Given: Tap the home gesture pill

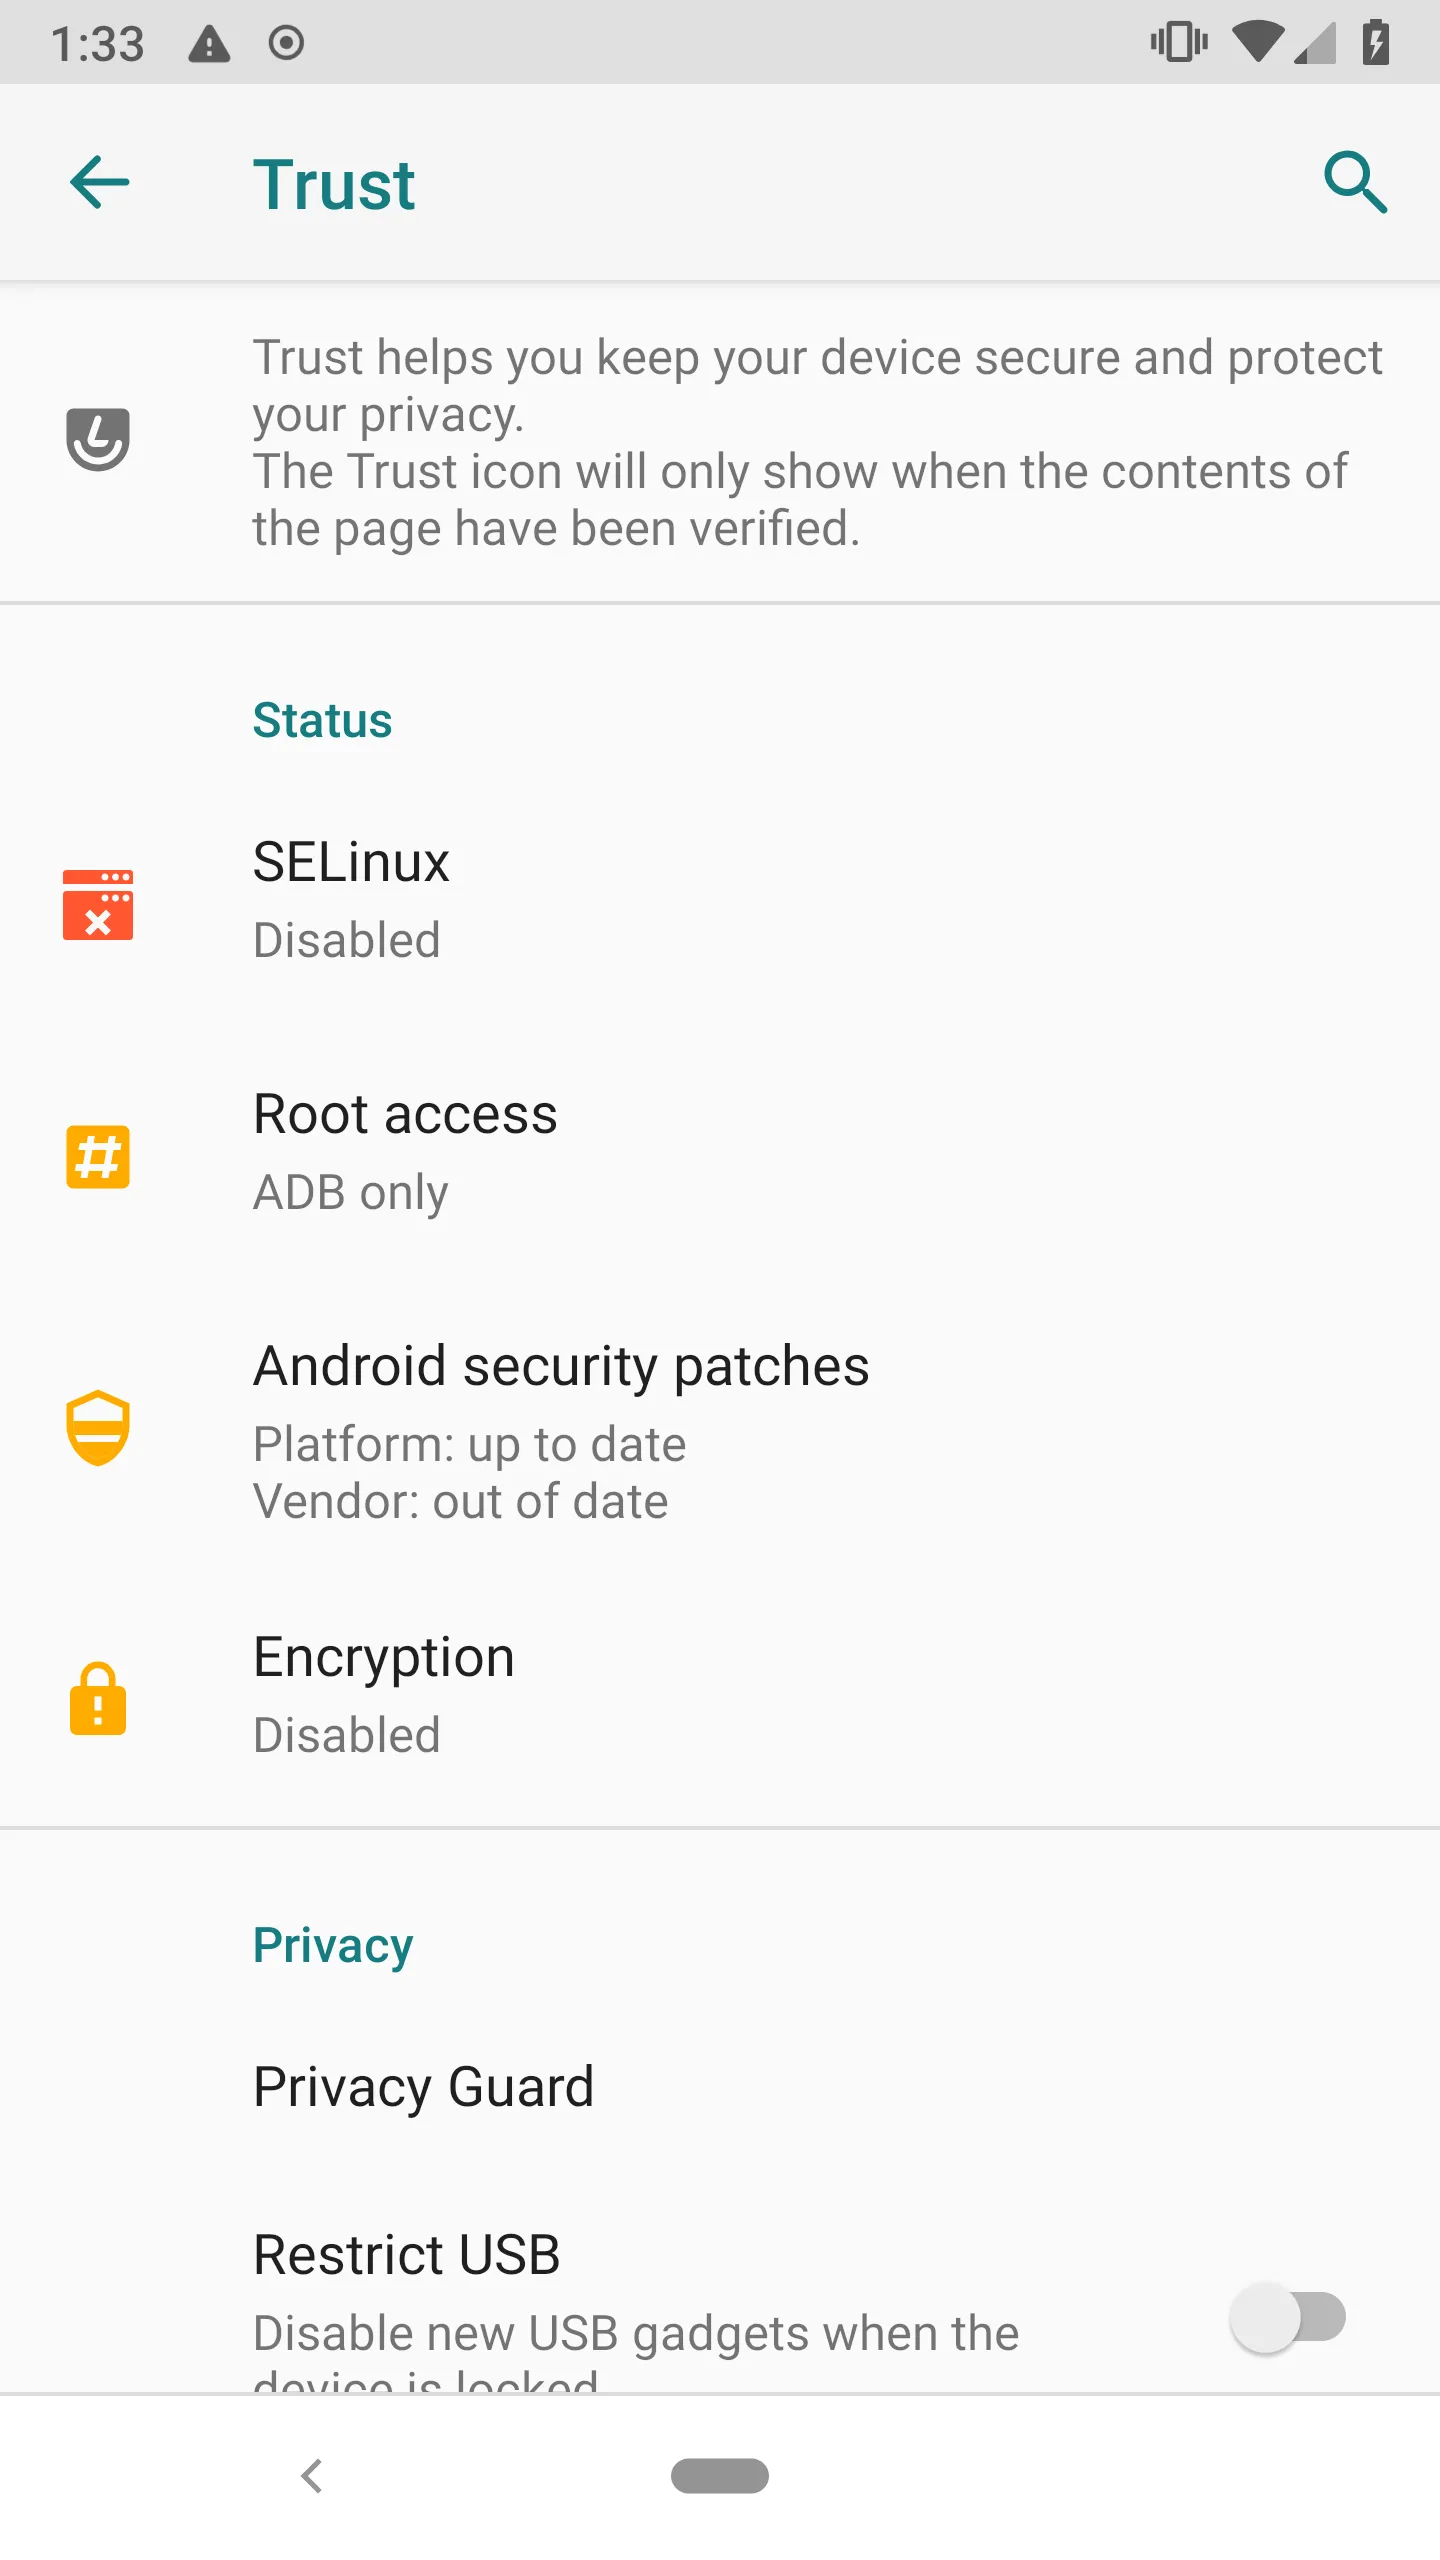Looking at the screenshot, I should click(720, 2476).
